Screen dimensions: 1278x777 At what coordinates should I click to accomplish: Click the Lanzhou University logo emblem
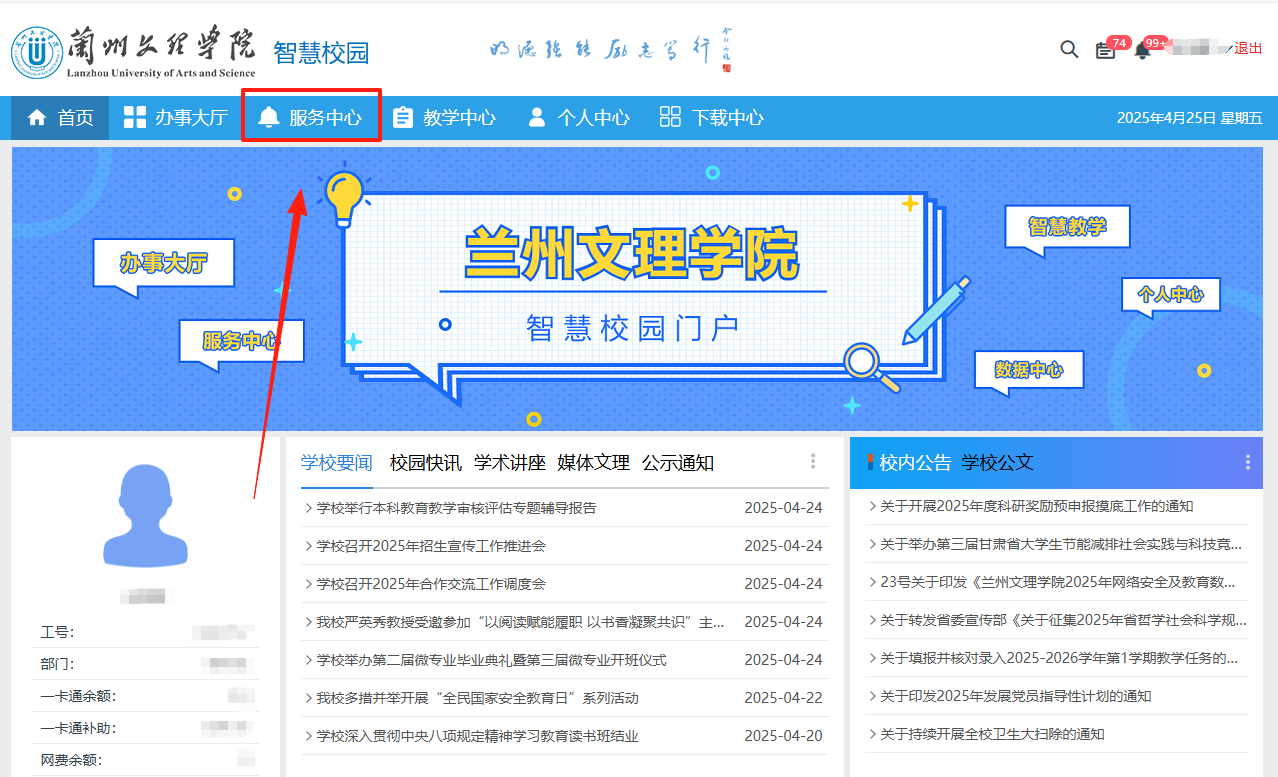(37, 52)
